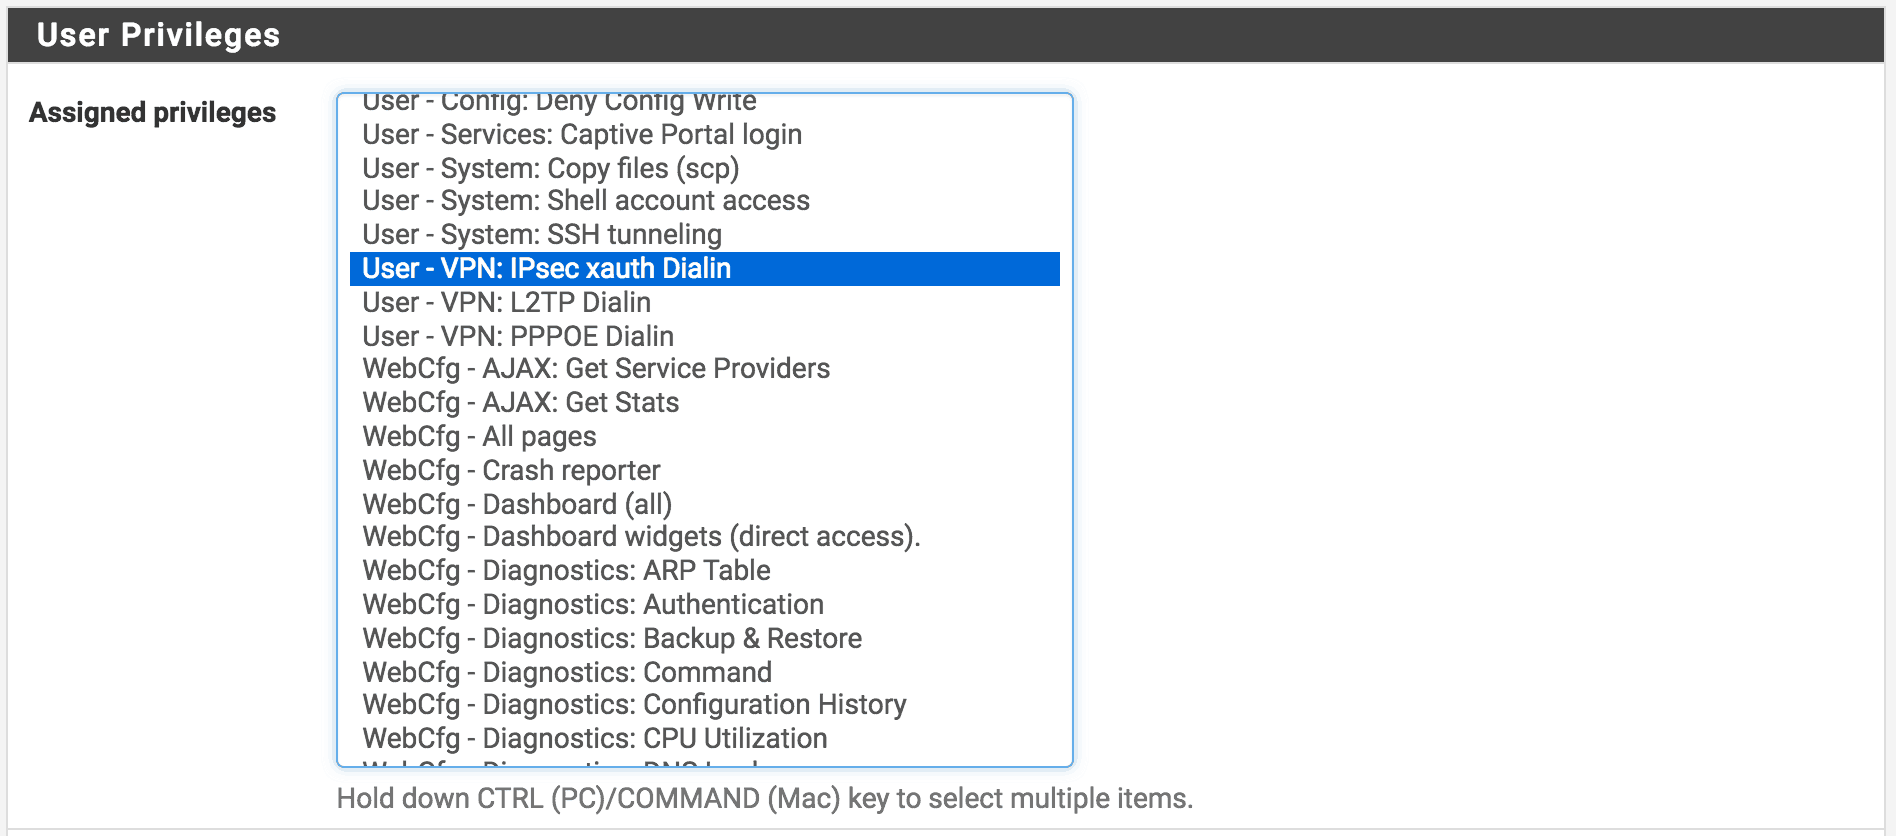Select WebCfg - Diagnostics: Backup & Restore
Image resolution: width=1896 pixels, height=836 pixels.
coord(704,638)
